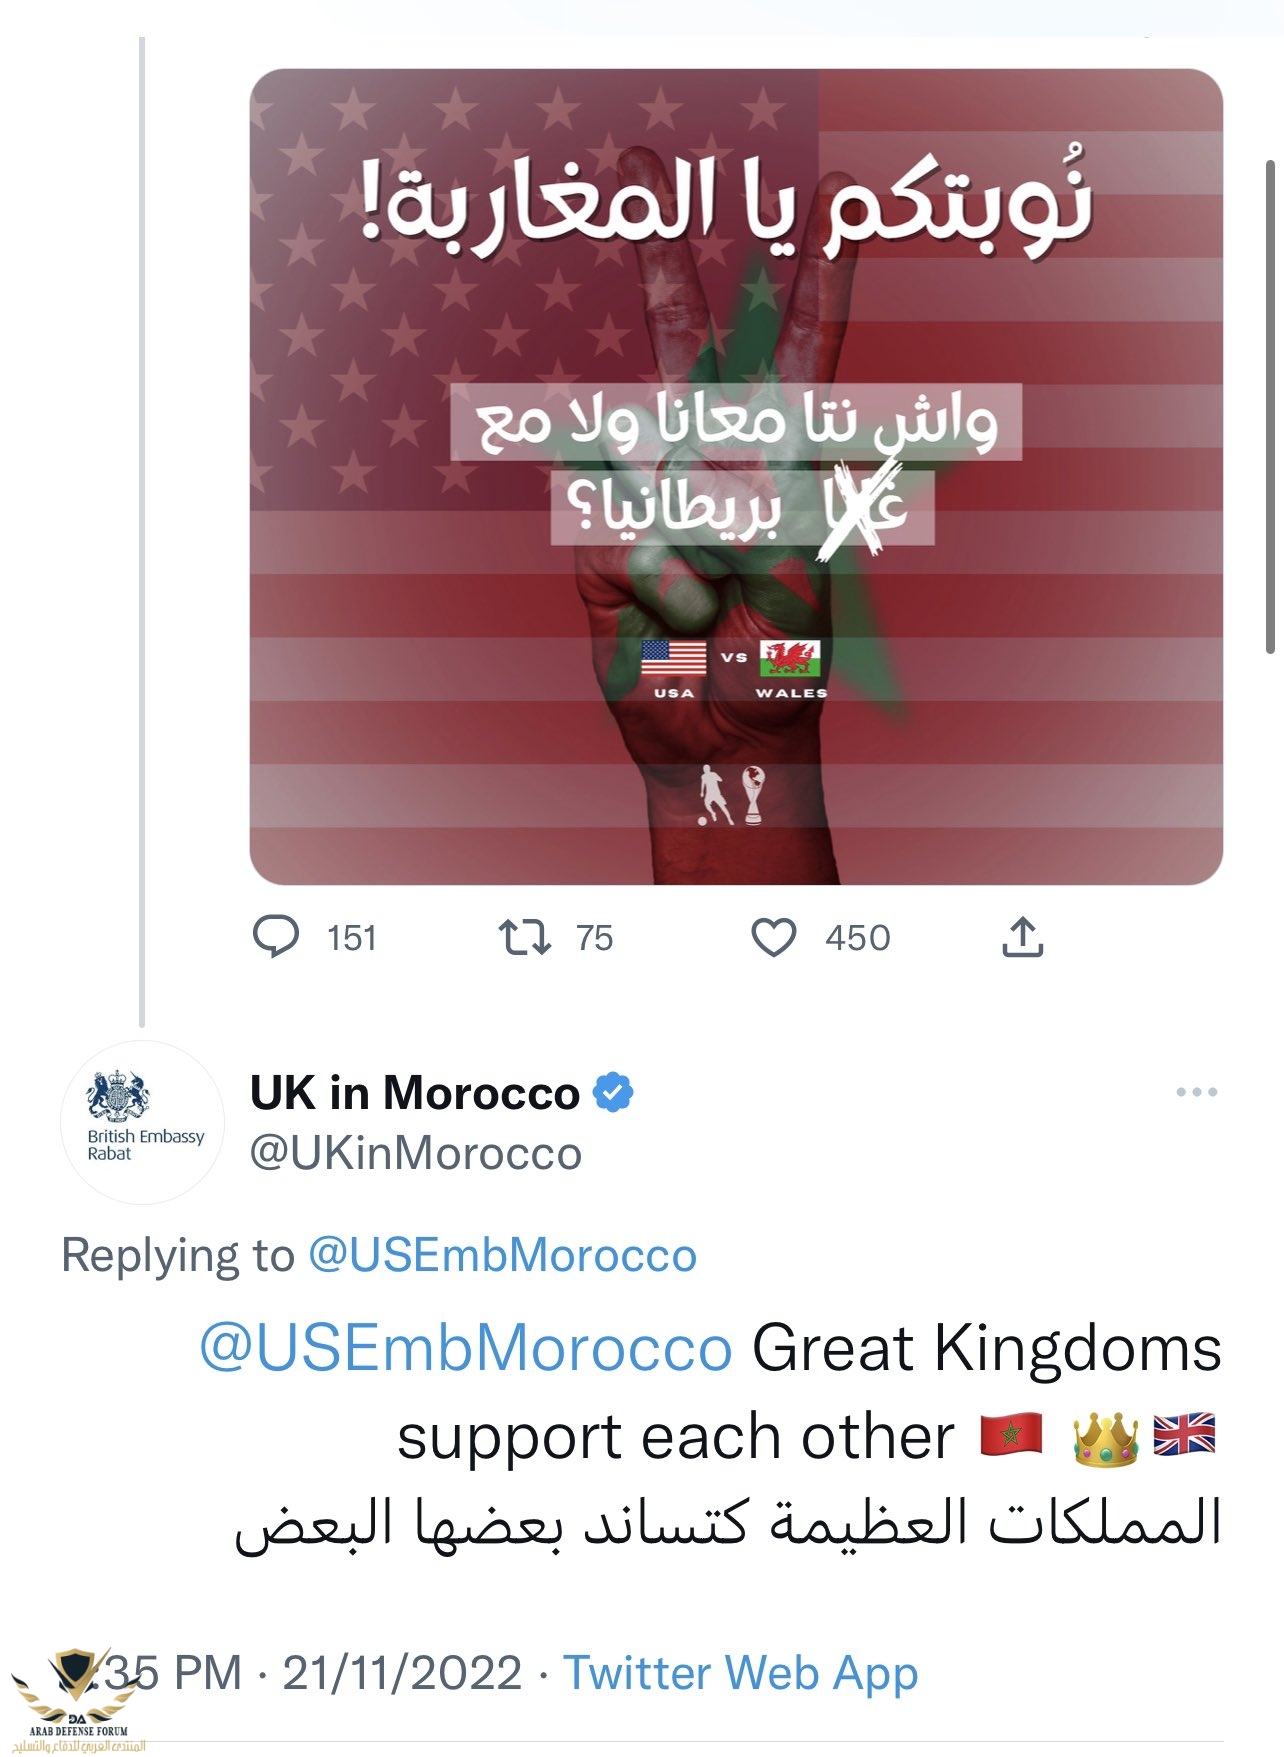This screenshot has height=1757, width=1284.
Task: Open the three-dot more options menu
Action: coord(1196,1091)
